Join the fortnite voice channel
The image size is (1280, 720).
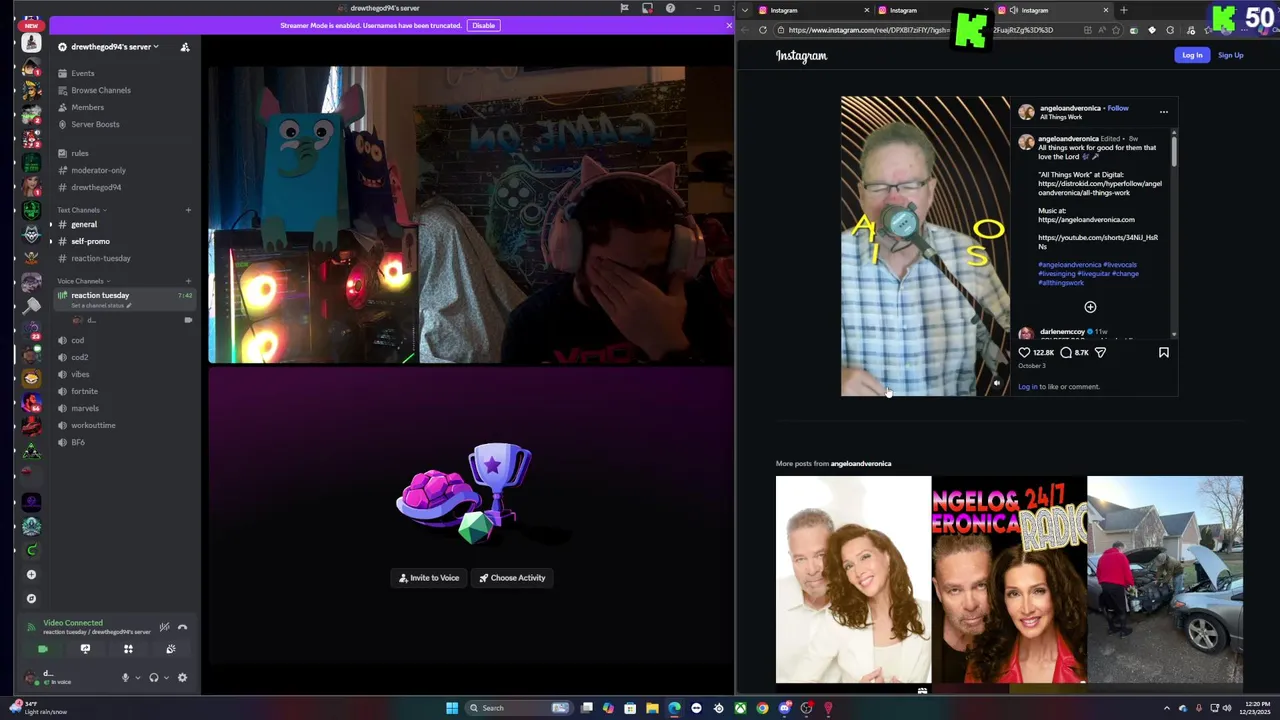pyautogui.click(x=84, y=391)
